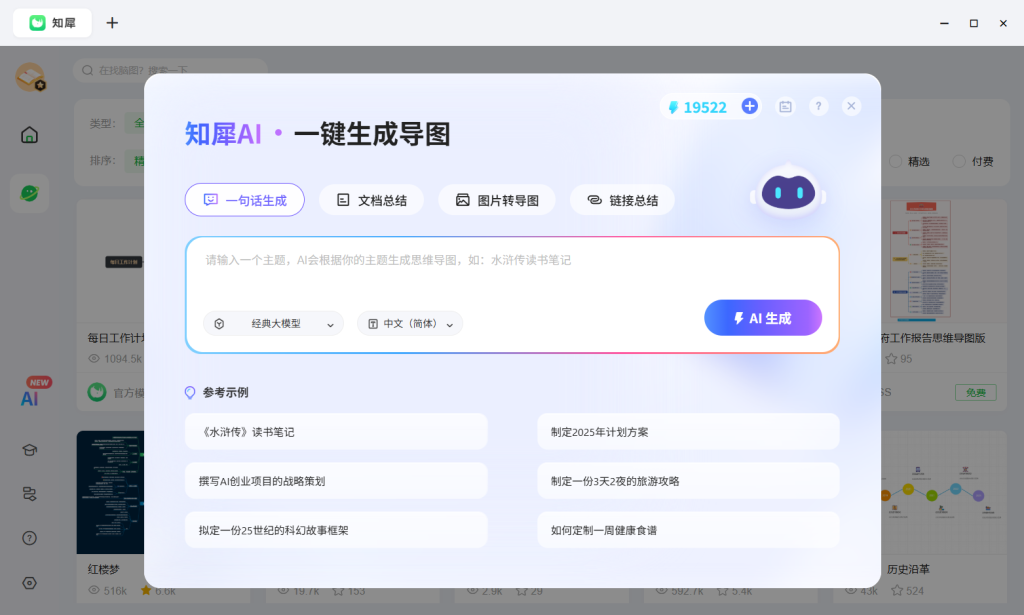Choose the 撰写AI创业项目的战略策划 example
This screenshot has height=615, width=1024.
[336, 481]
